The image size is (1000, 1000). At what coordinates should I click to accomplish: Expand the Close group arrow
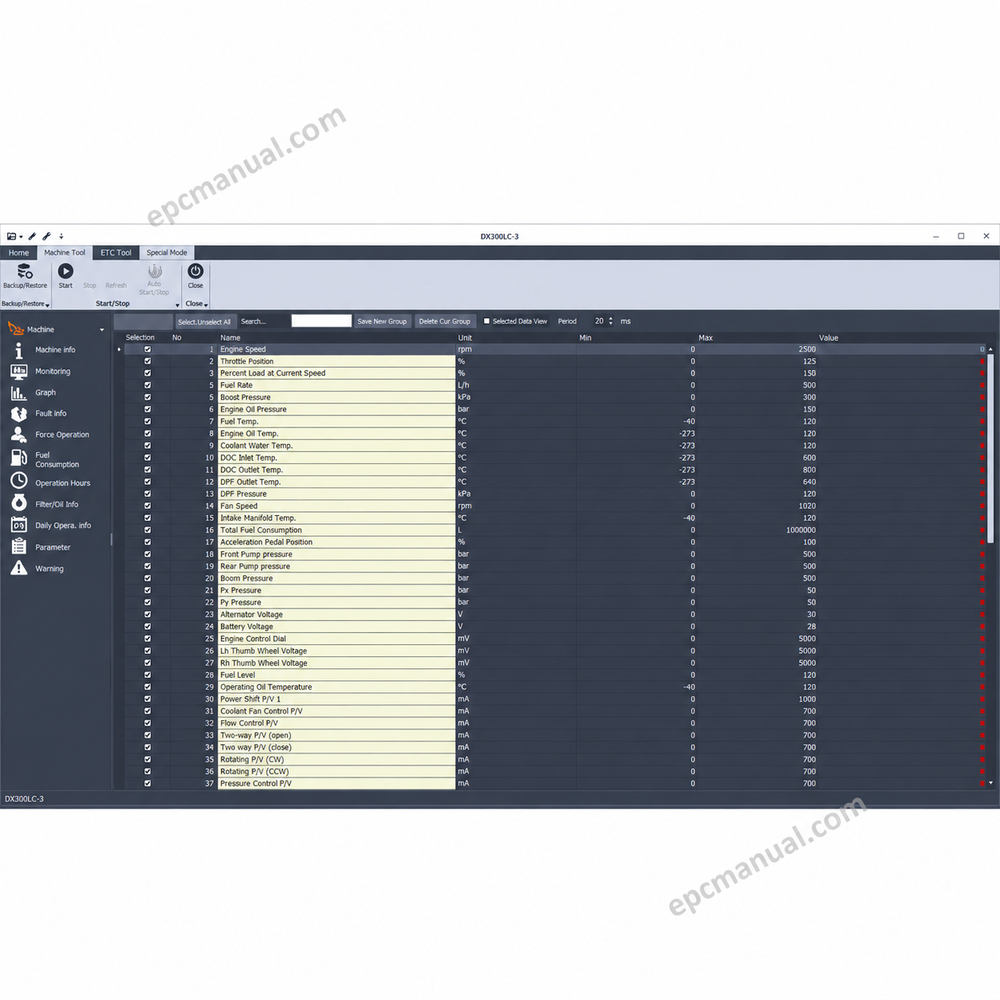click(206, 305)
